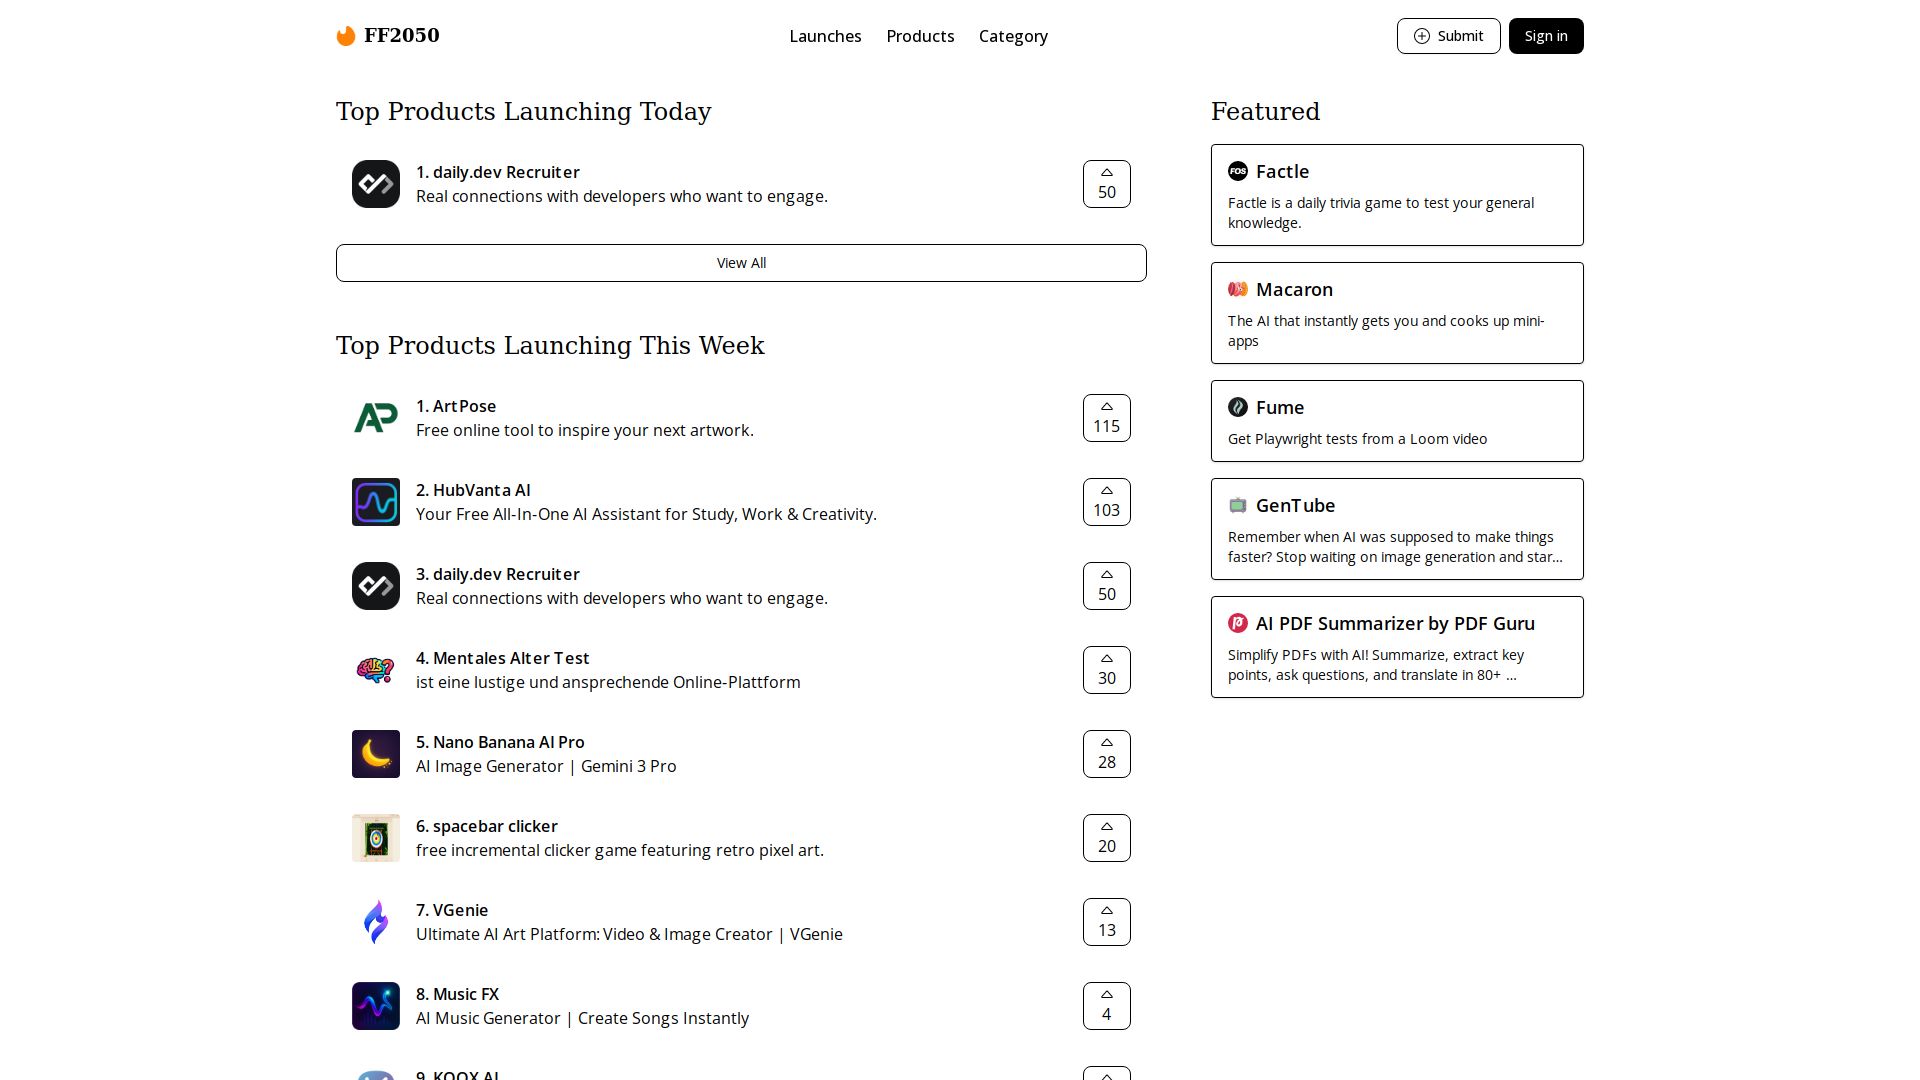Click View All today's launches

click(741, 263)
